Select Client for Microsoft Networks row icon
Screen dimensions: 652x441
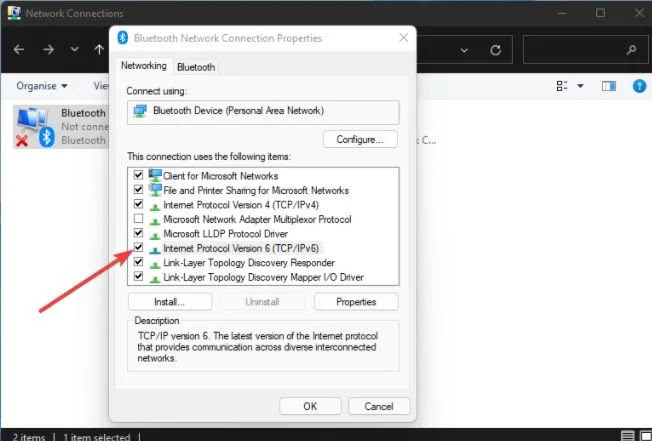155,175
